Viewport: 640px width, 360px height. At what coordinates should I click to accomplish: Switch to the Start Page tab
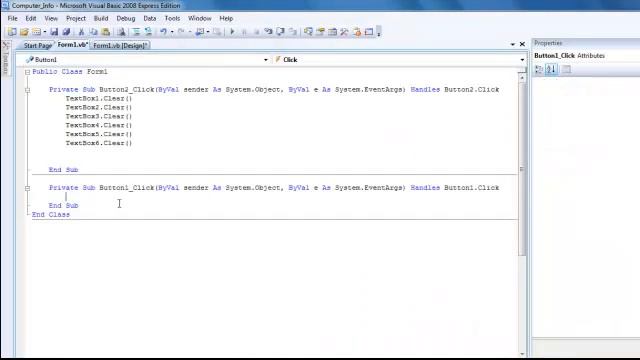click(37, 45)
